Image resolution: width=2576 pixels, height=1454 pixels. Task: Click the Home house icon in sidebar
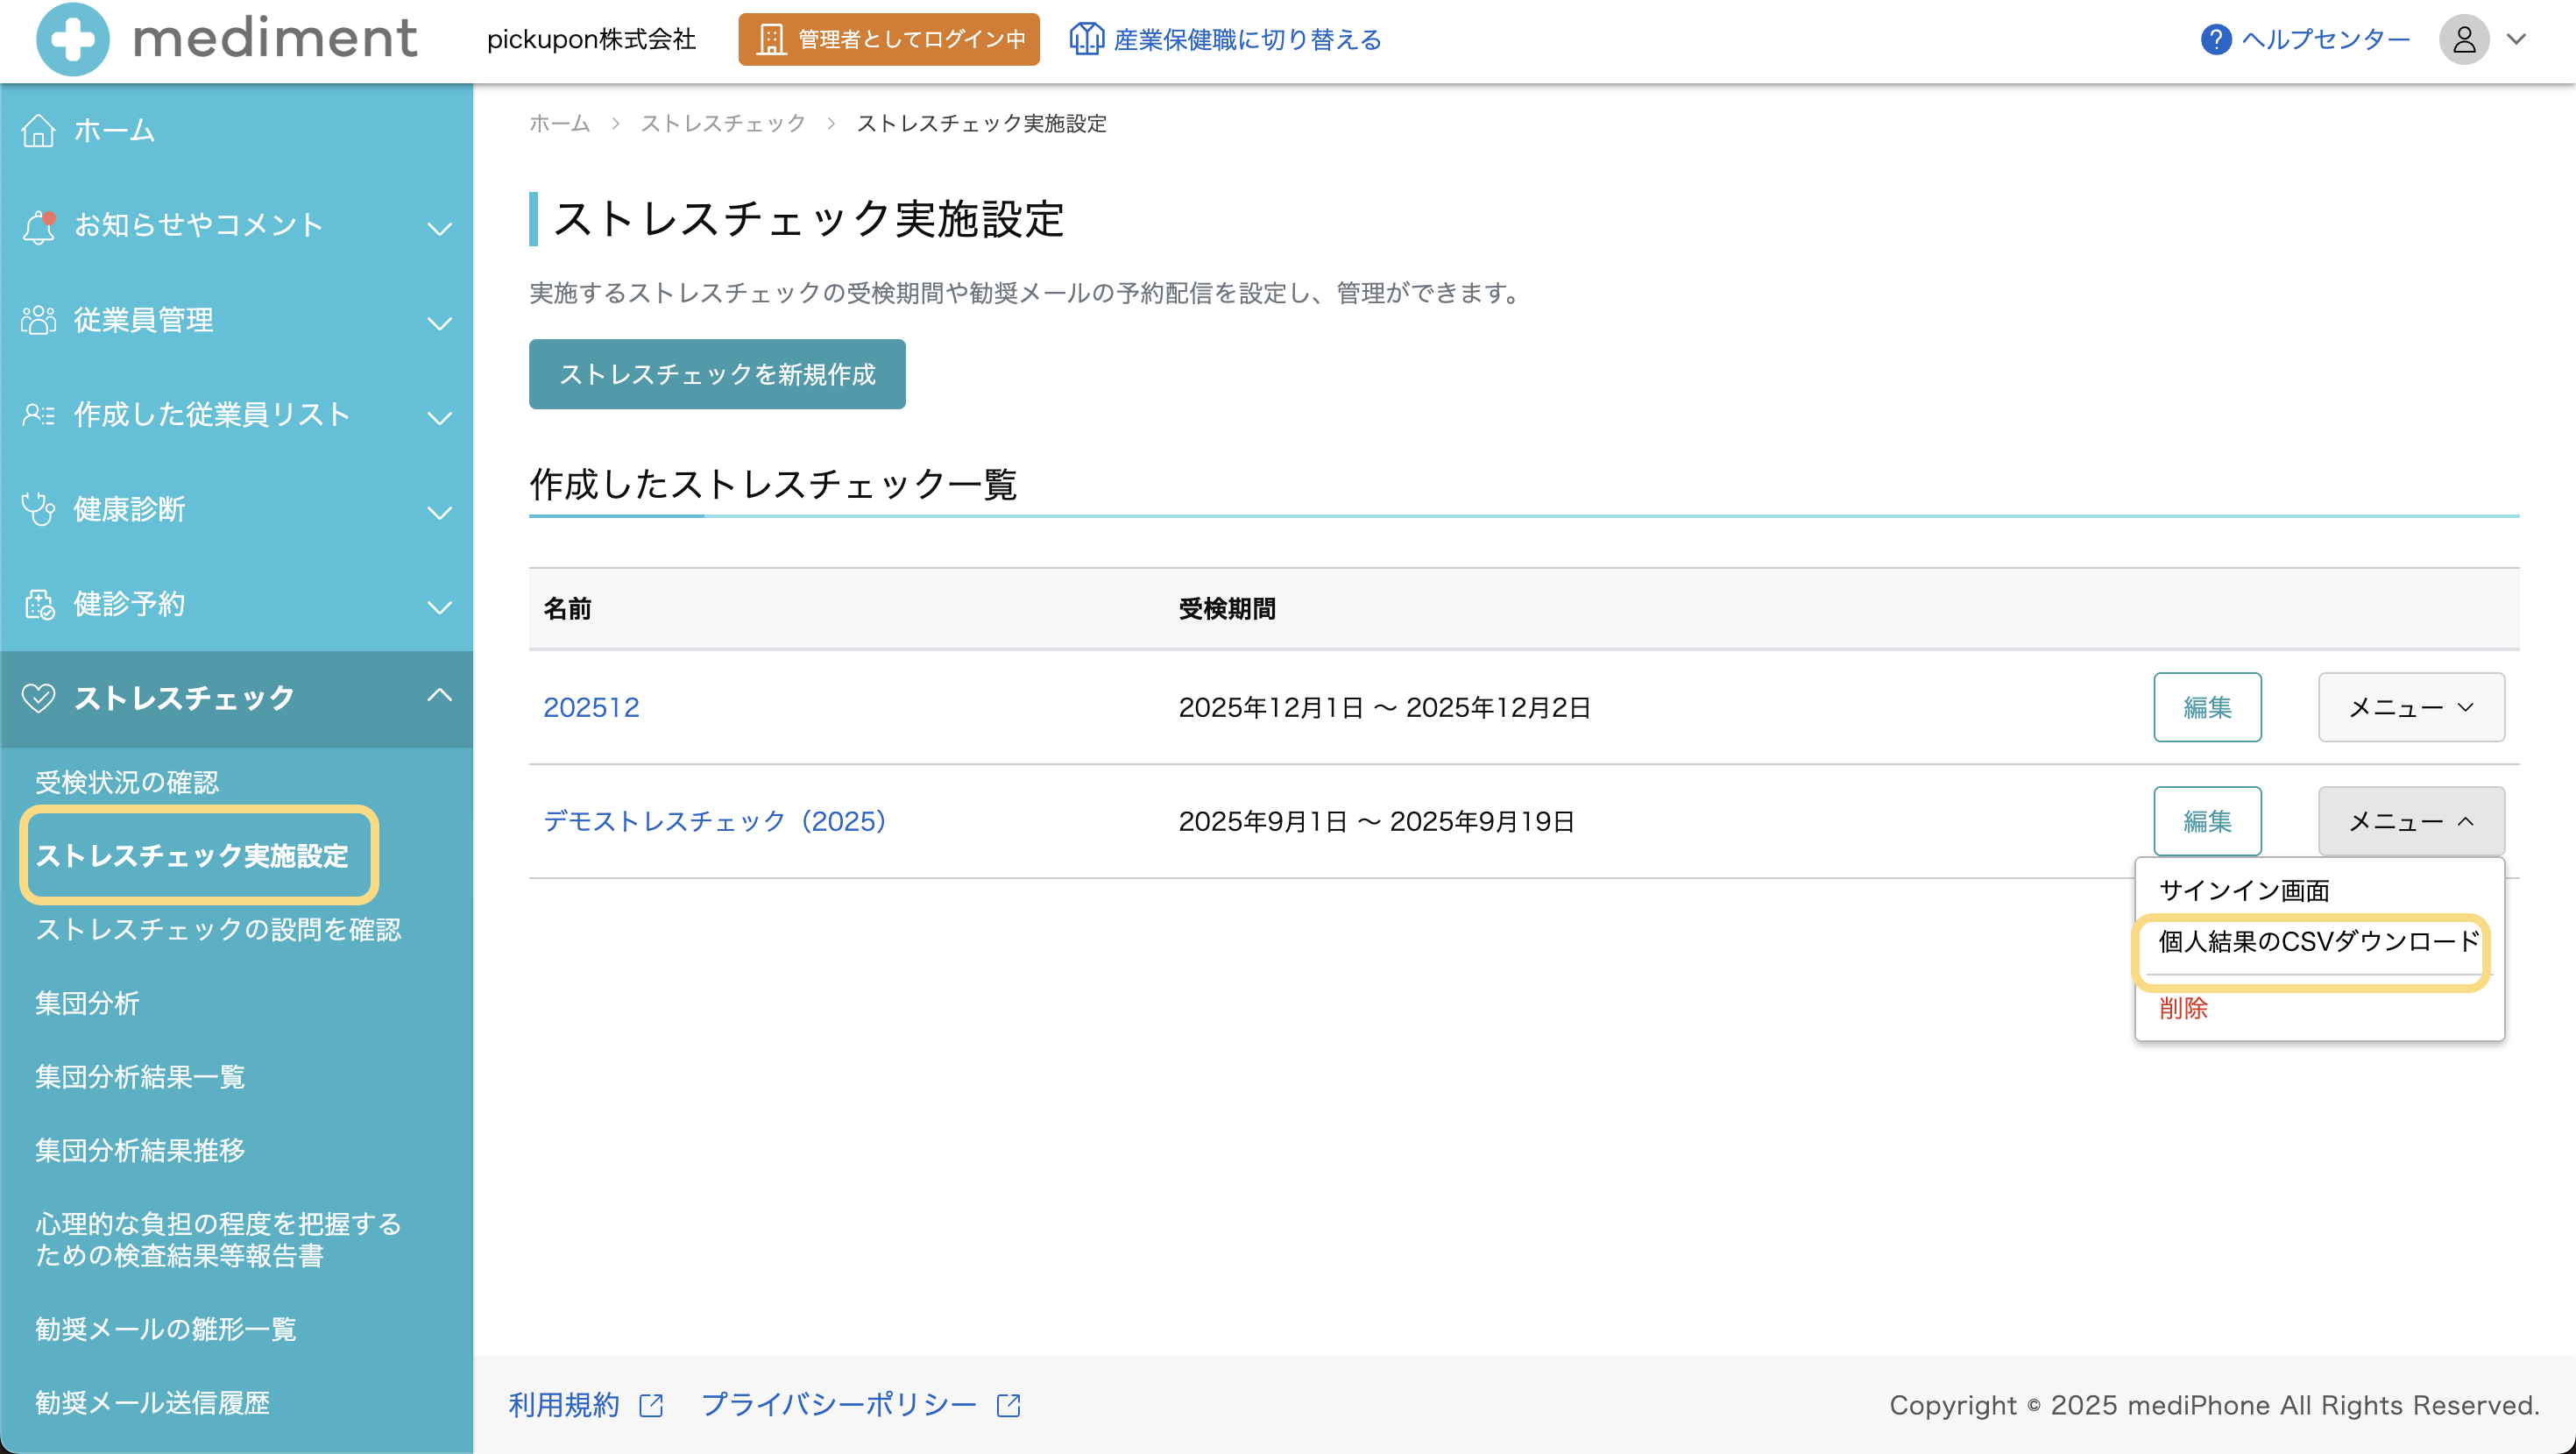38,130
